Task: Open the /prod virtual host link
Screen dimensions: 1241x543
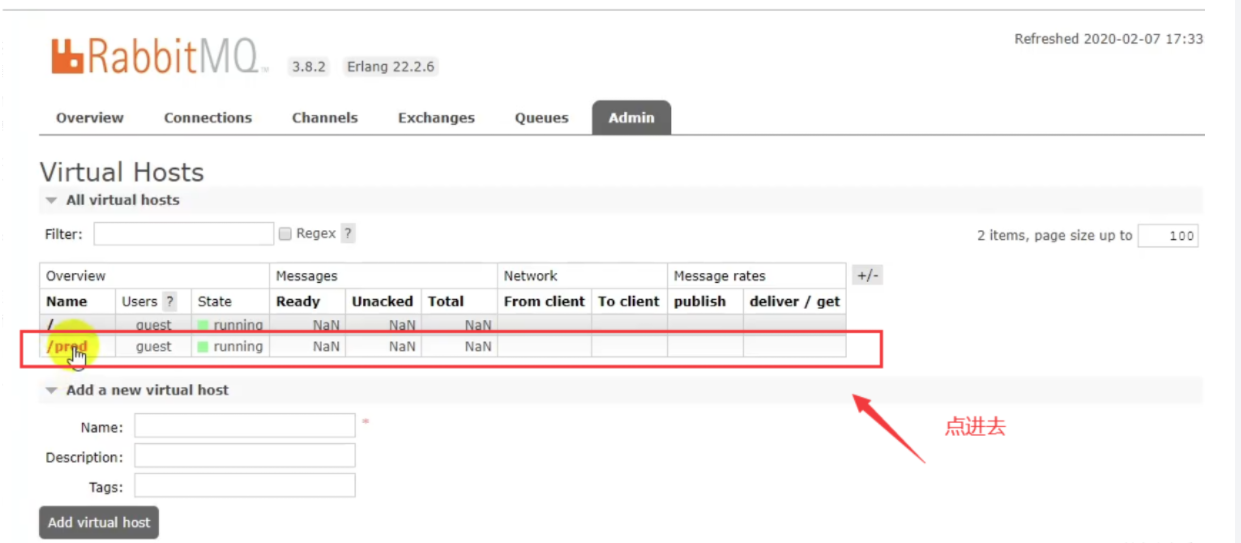Action: (67, 347)
